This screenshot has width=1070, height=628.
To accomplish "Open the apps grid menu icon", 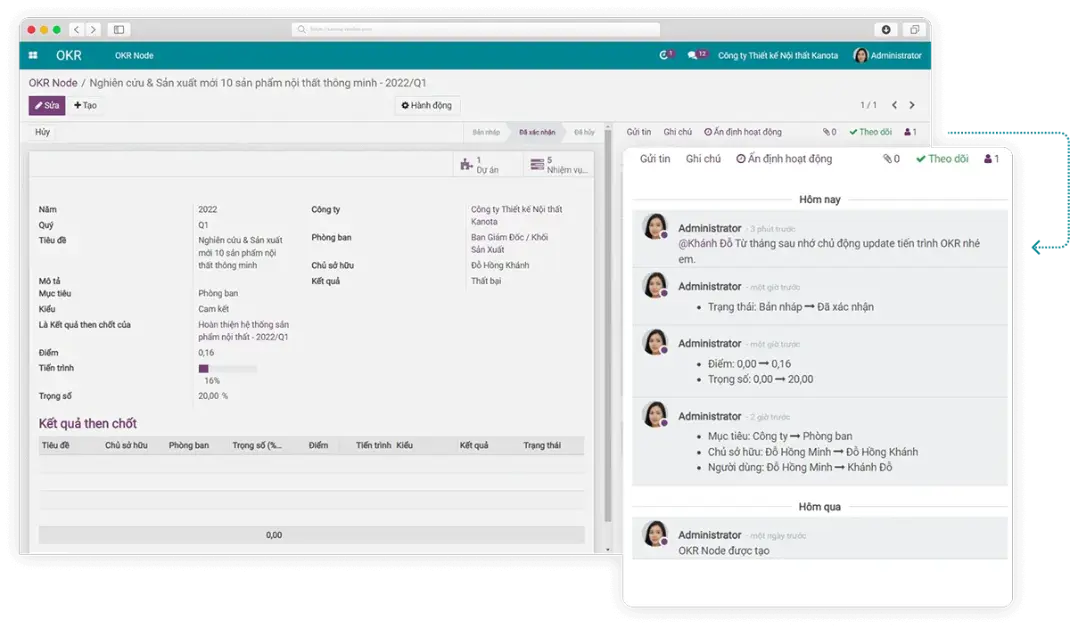I will click(33, 56).
